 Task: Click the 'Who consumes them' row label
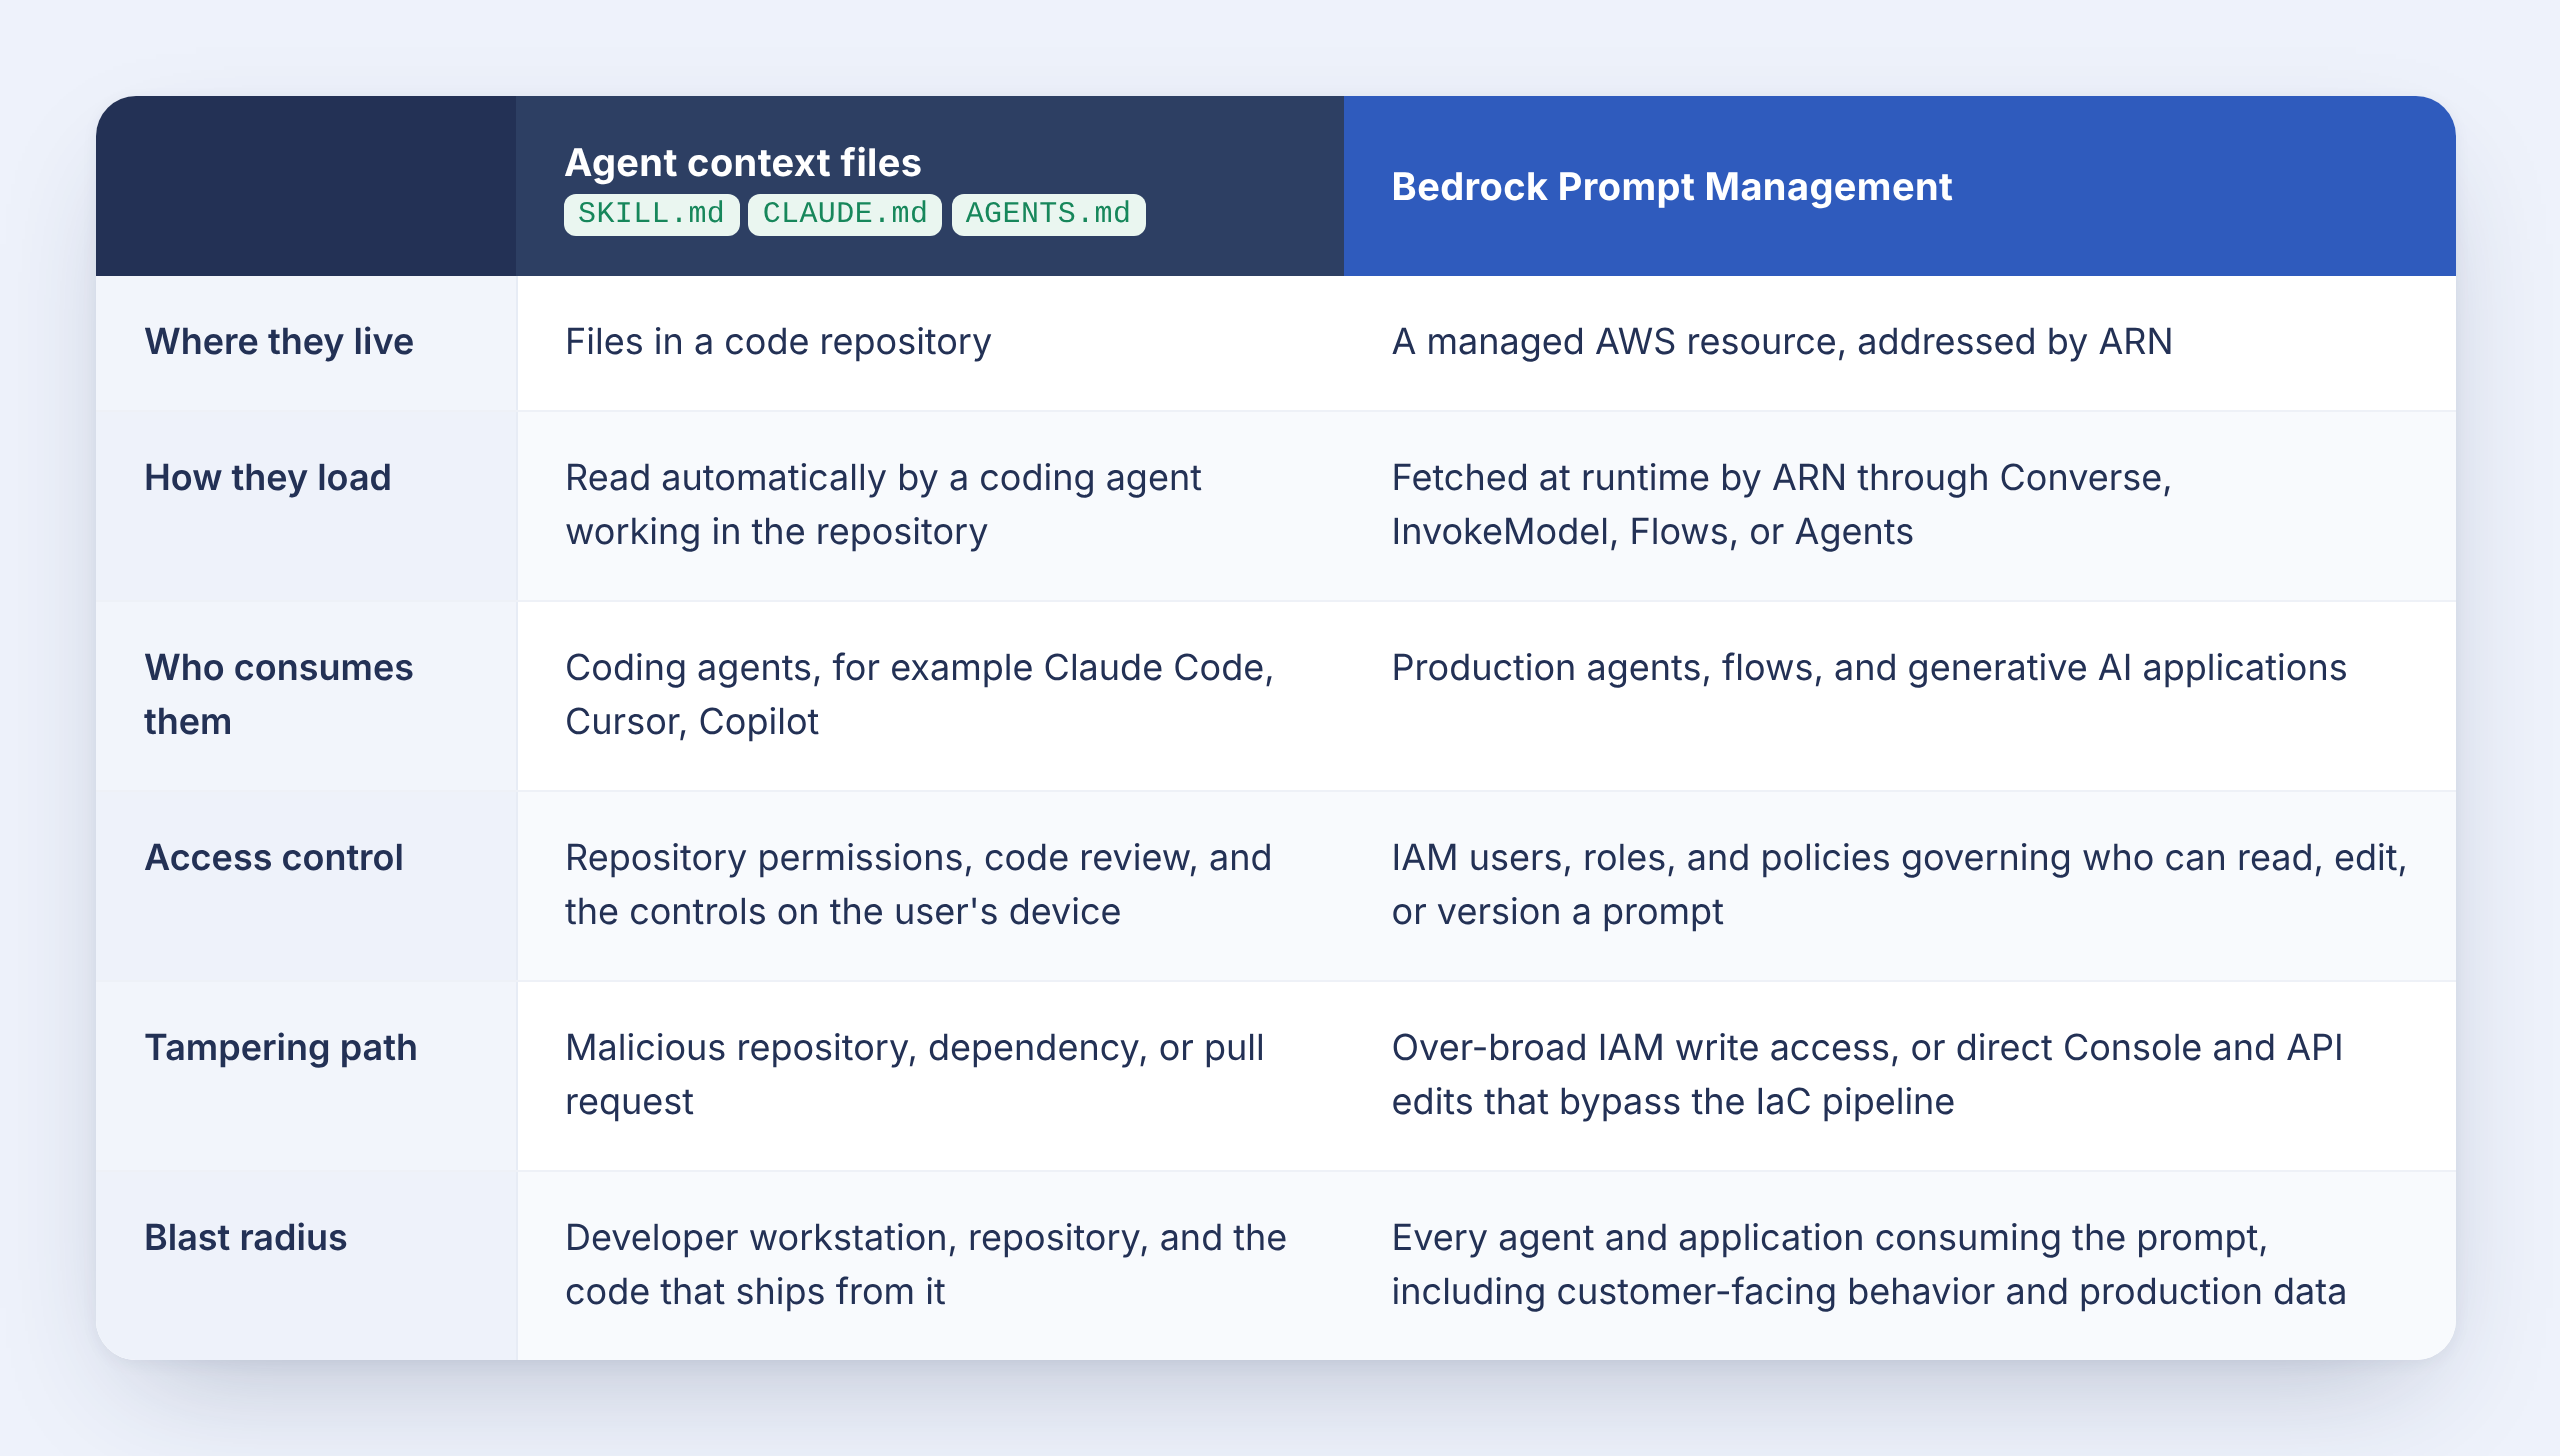click(279, 695)
